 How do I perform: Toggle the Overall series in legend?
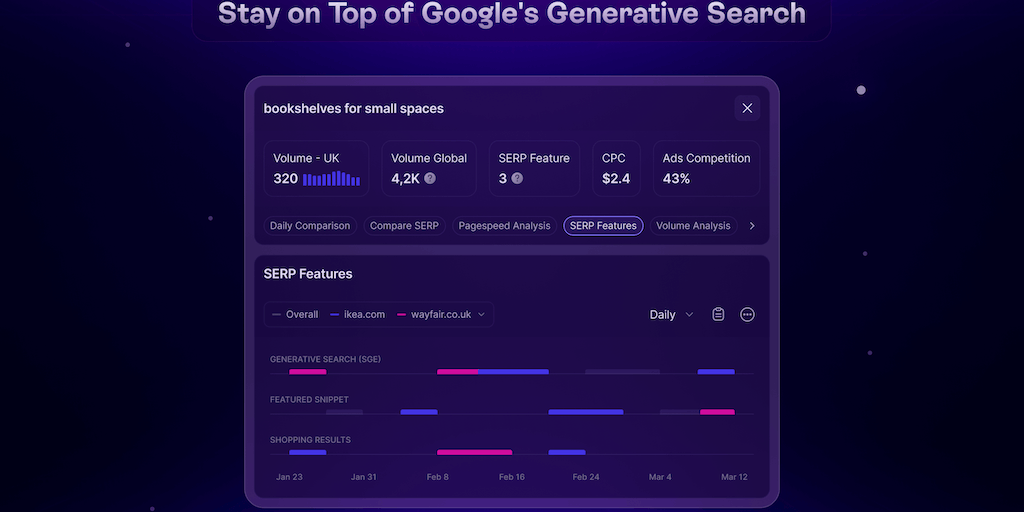click(295, 314)
